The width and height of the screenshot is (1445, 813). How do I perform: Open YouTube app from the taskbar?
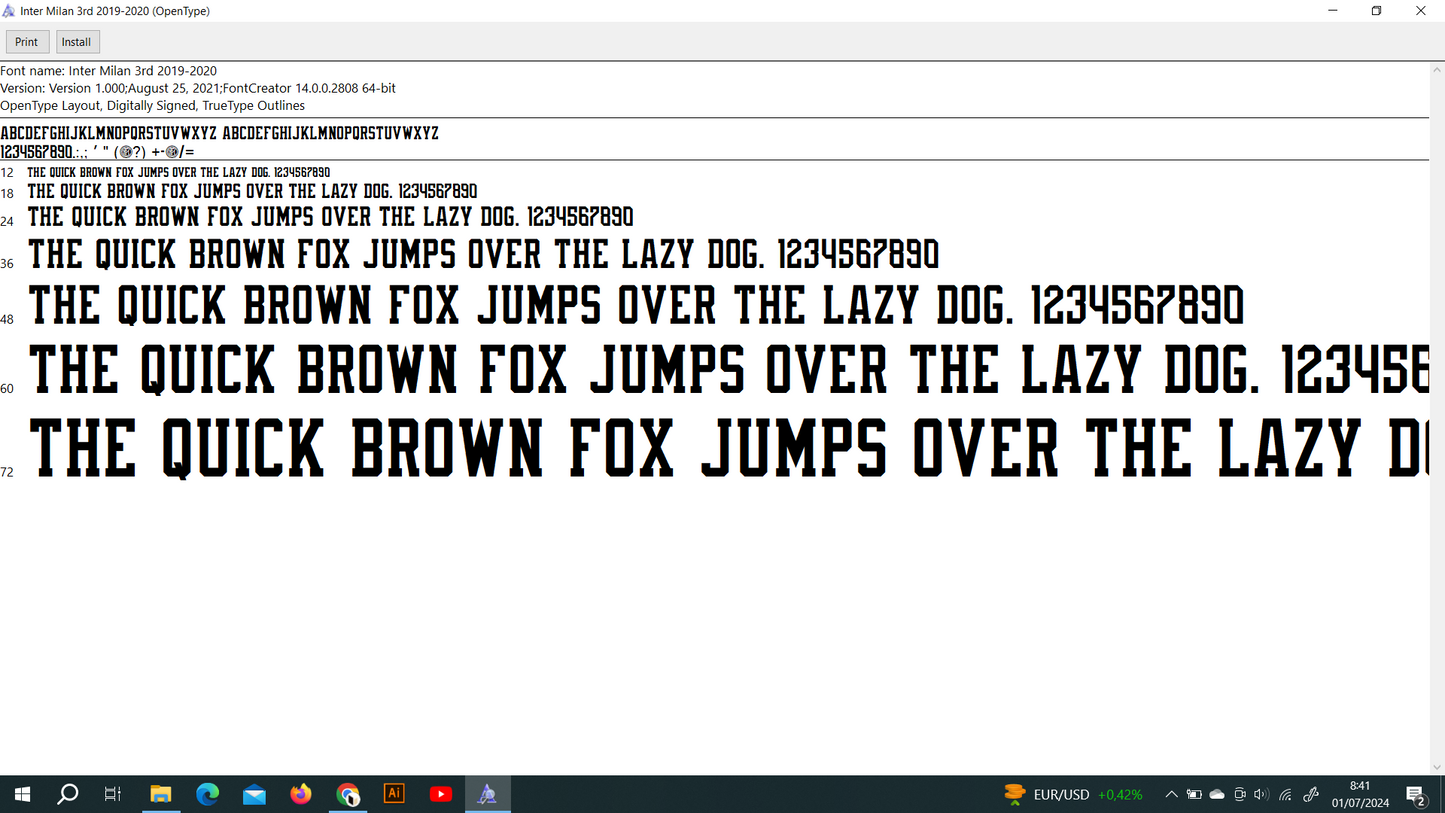click(440, 795)
